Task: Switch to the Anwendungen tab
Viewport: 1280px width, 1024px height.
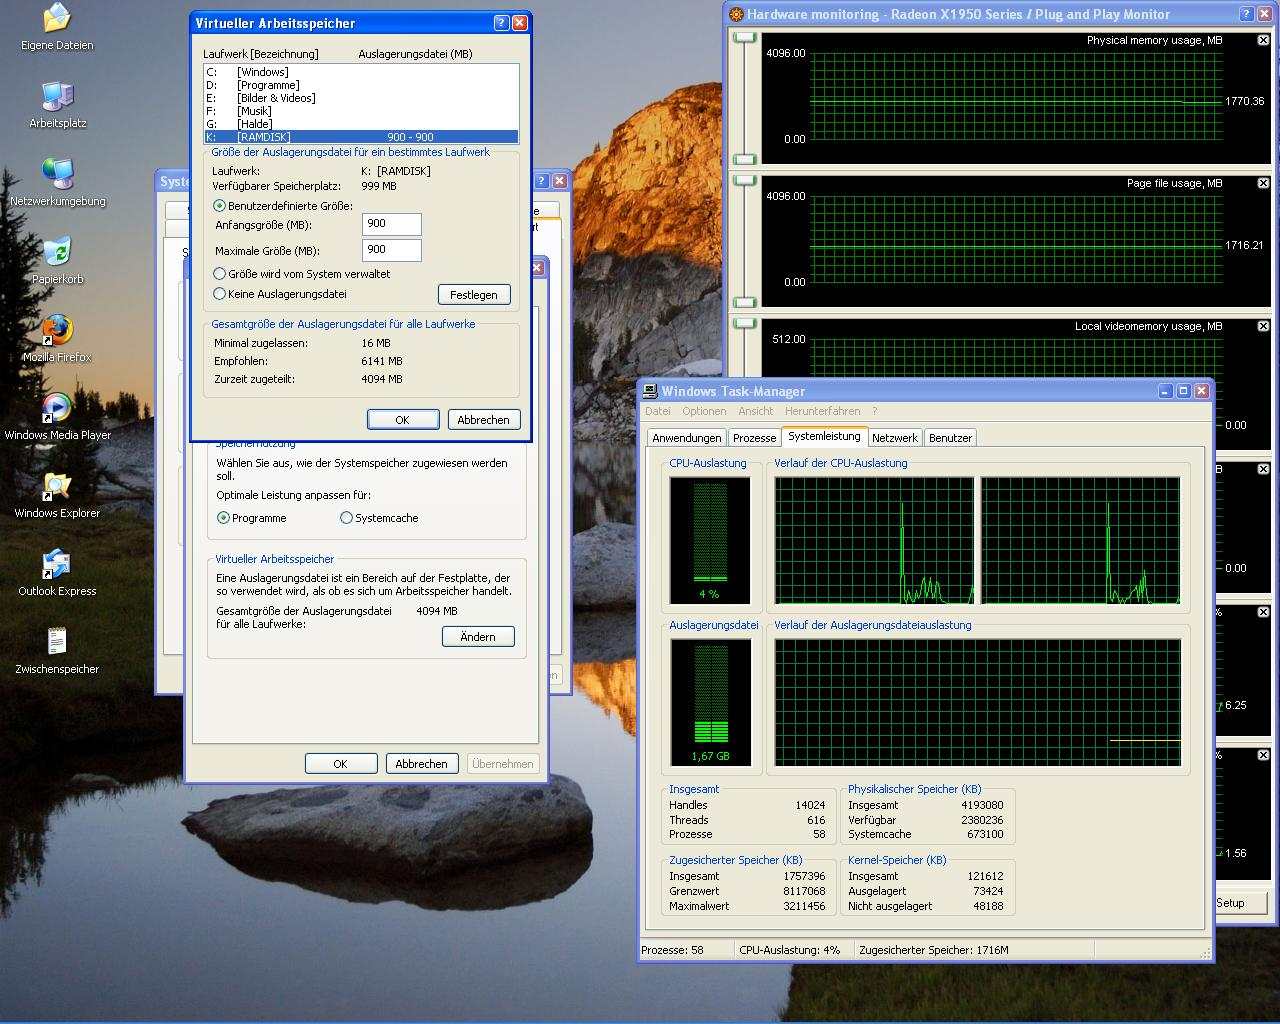Action: [x=686, y=438]
